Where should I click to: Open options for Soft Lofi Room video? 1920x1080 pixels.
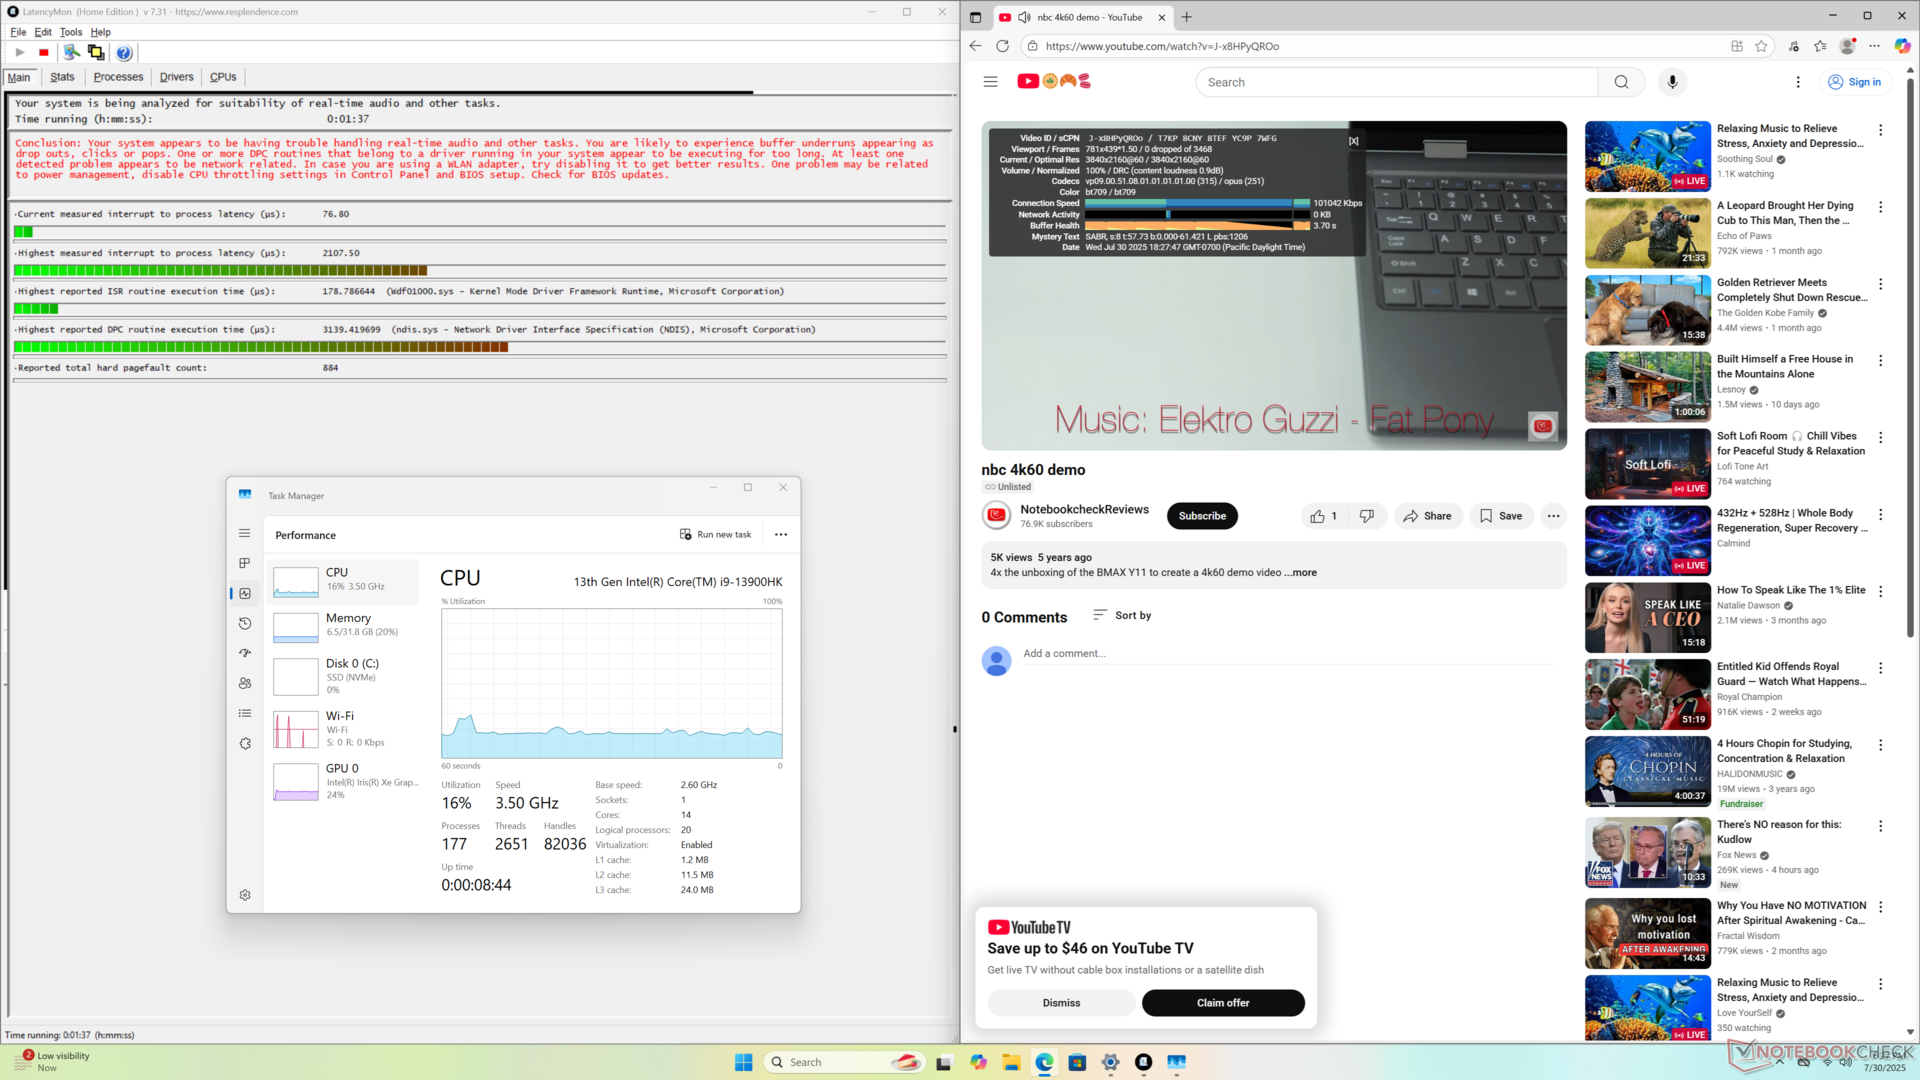pyautogui.click(x=1880, y=437)
